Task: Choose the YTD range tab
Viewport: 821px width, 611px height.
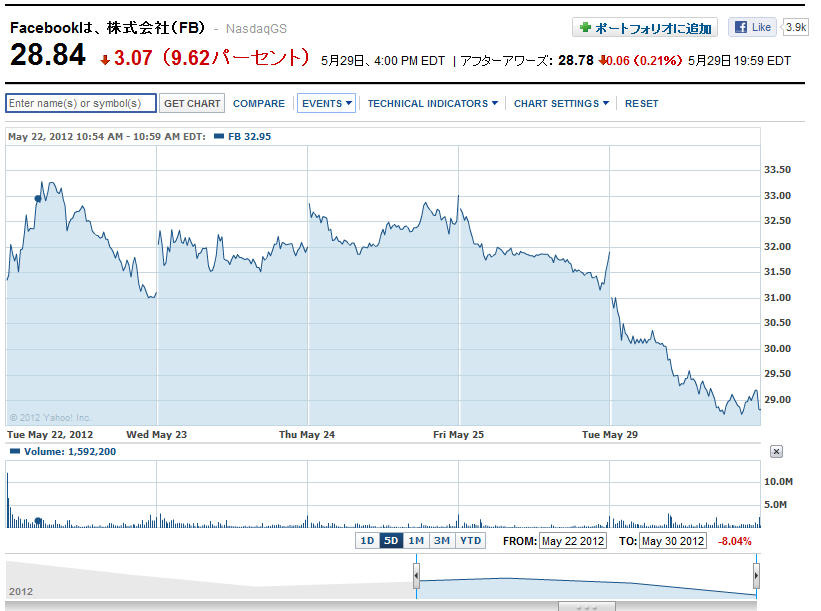Action: pyautogui.click(x=471, y=540)
